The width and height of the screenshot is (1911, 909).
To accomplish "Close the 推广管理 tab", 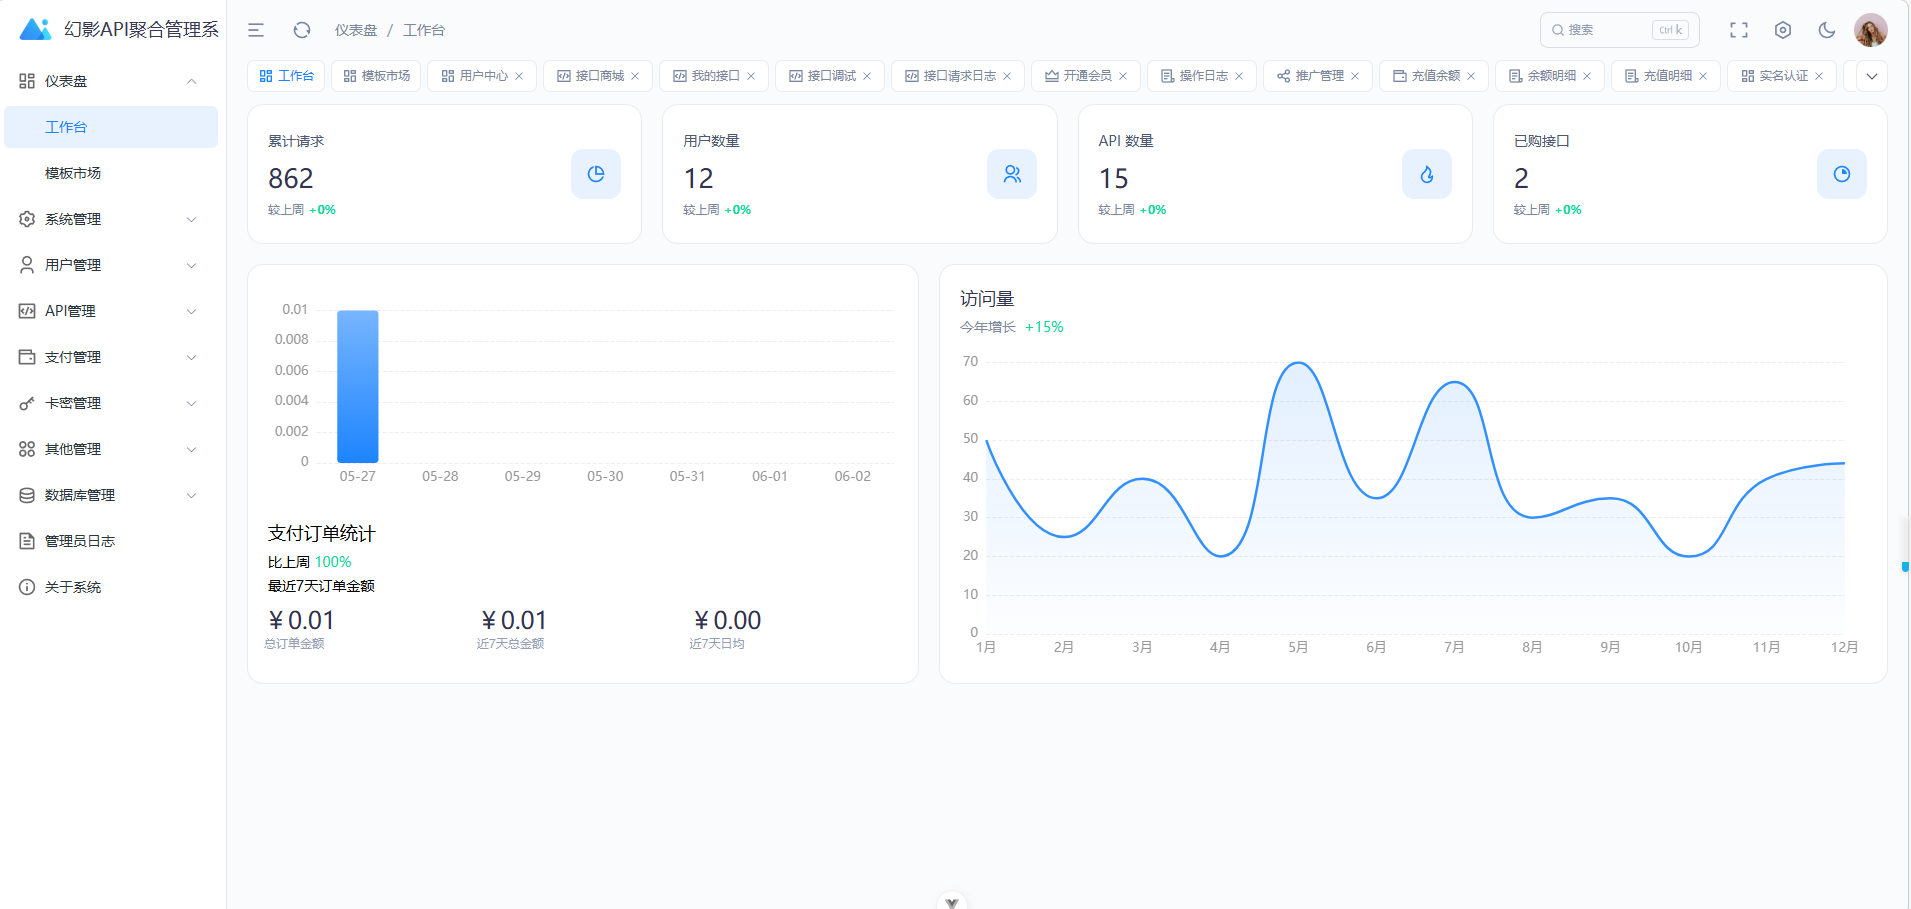I will pos(1355,76).
